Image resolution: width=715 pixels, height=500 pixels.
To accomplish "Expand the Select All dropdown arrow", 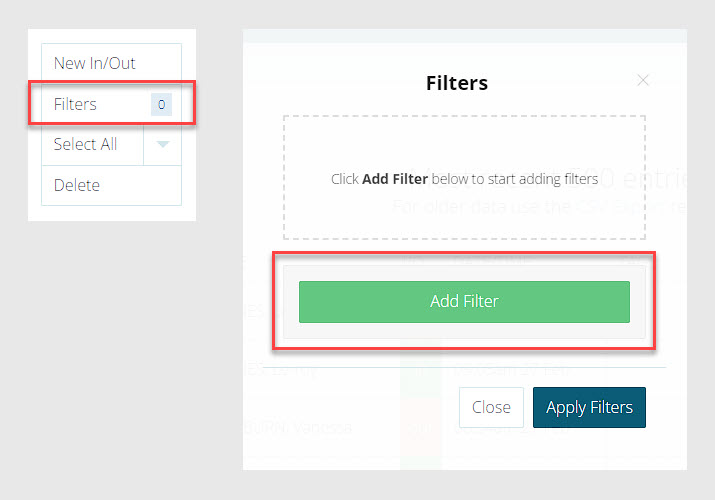I will pos(163,144).
